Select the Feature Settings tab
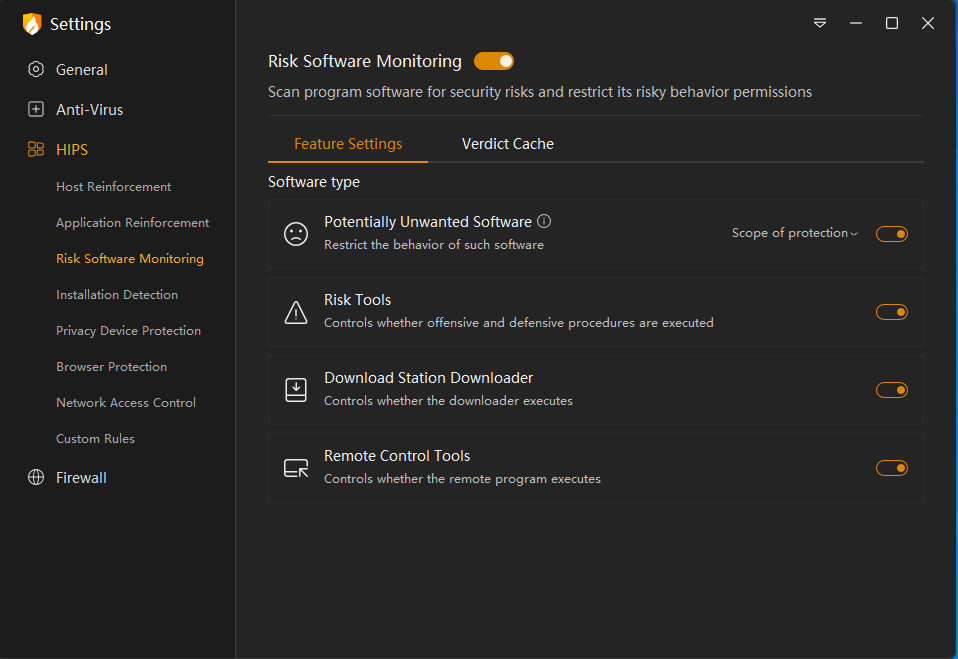 (348, 144)
